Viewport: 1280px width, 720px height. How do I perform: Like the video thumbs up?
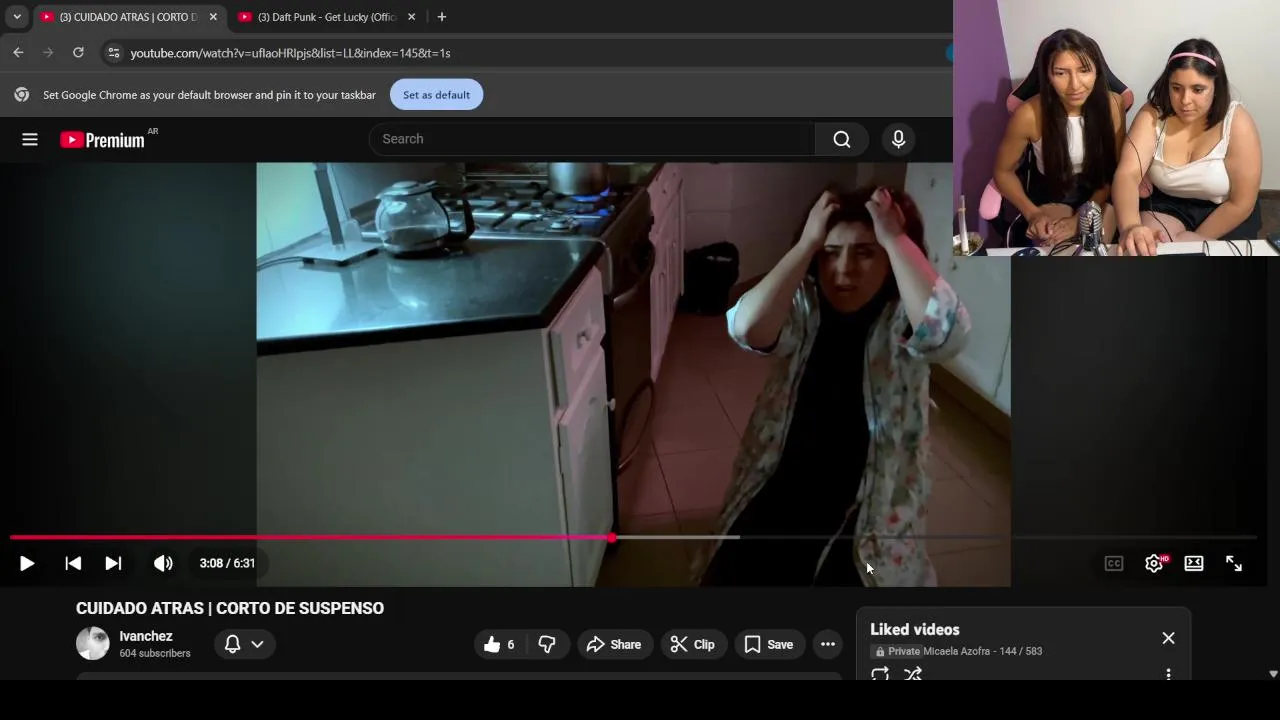click(x=500, y=645)
